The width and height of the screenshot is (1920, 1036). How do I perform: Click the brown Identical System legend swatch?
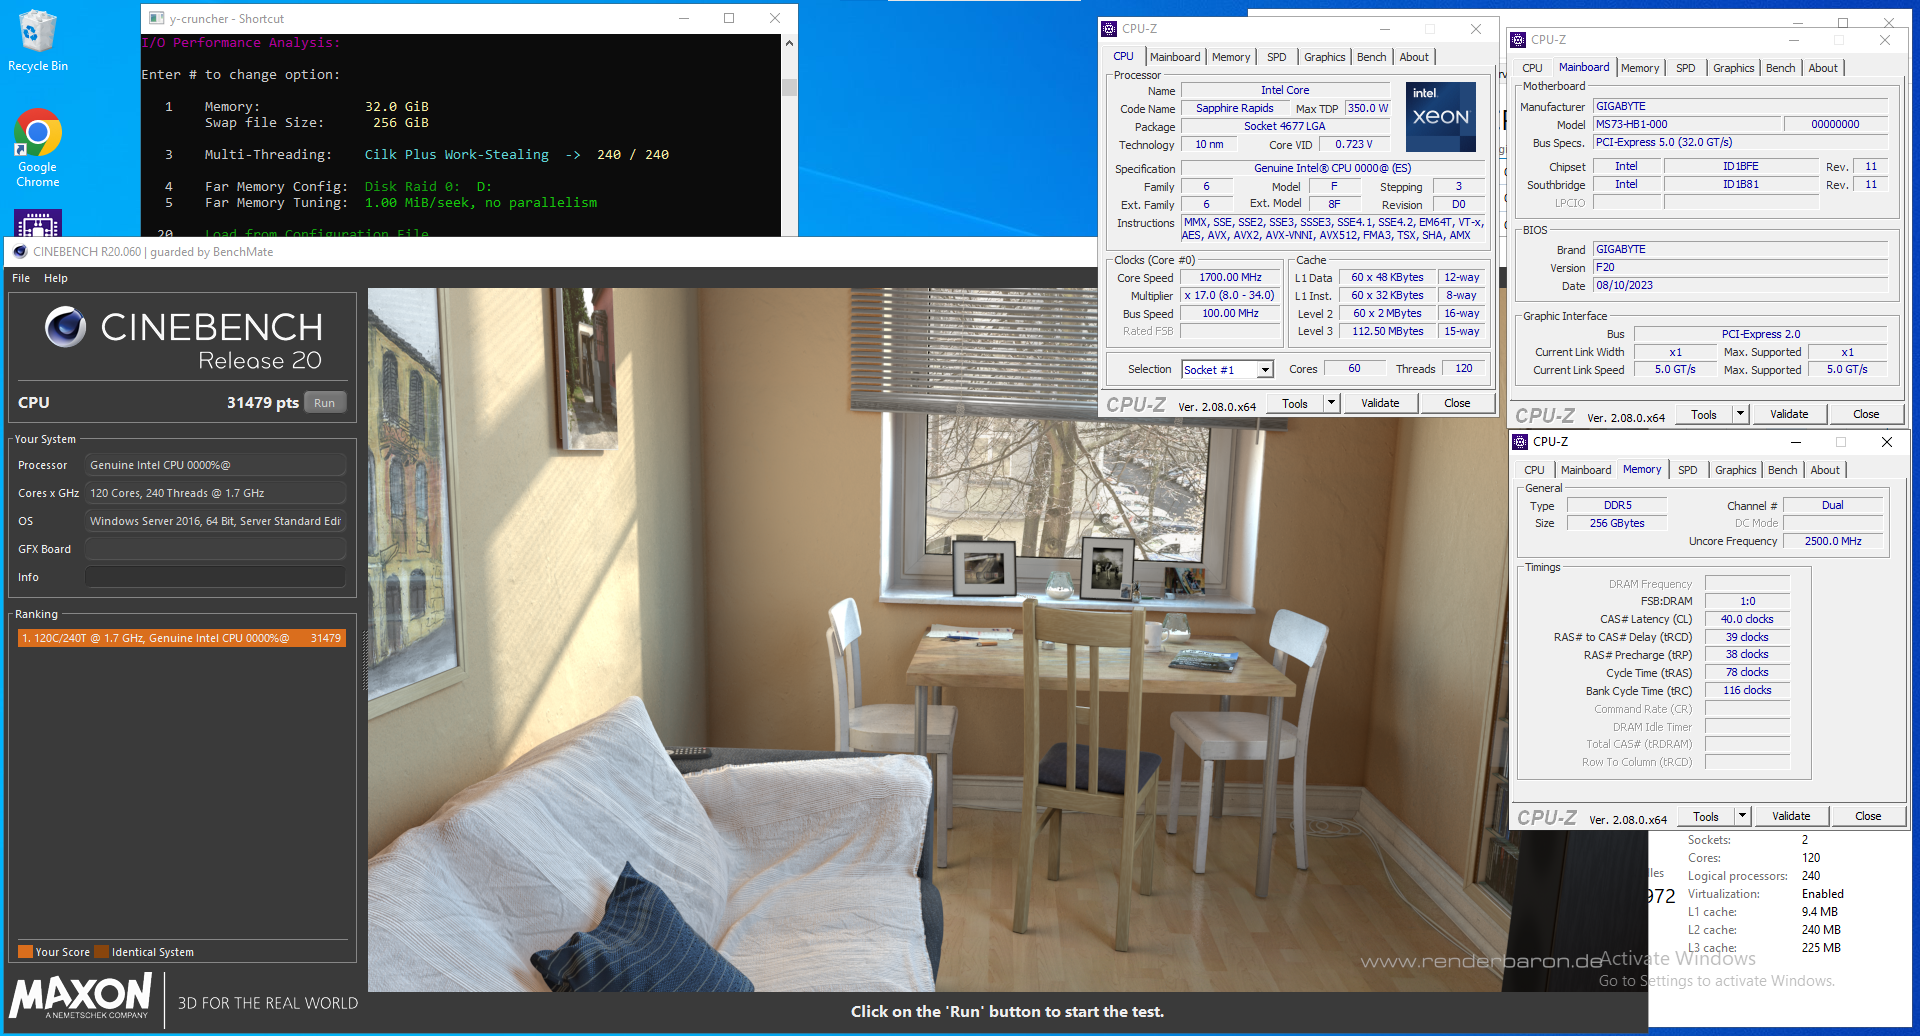pos(101,952)
